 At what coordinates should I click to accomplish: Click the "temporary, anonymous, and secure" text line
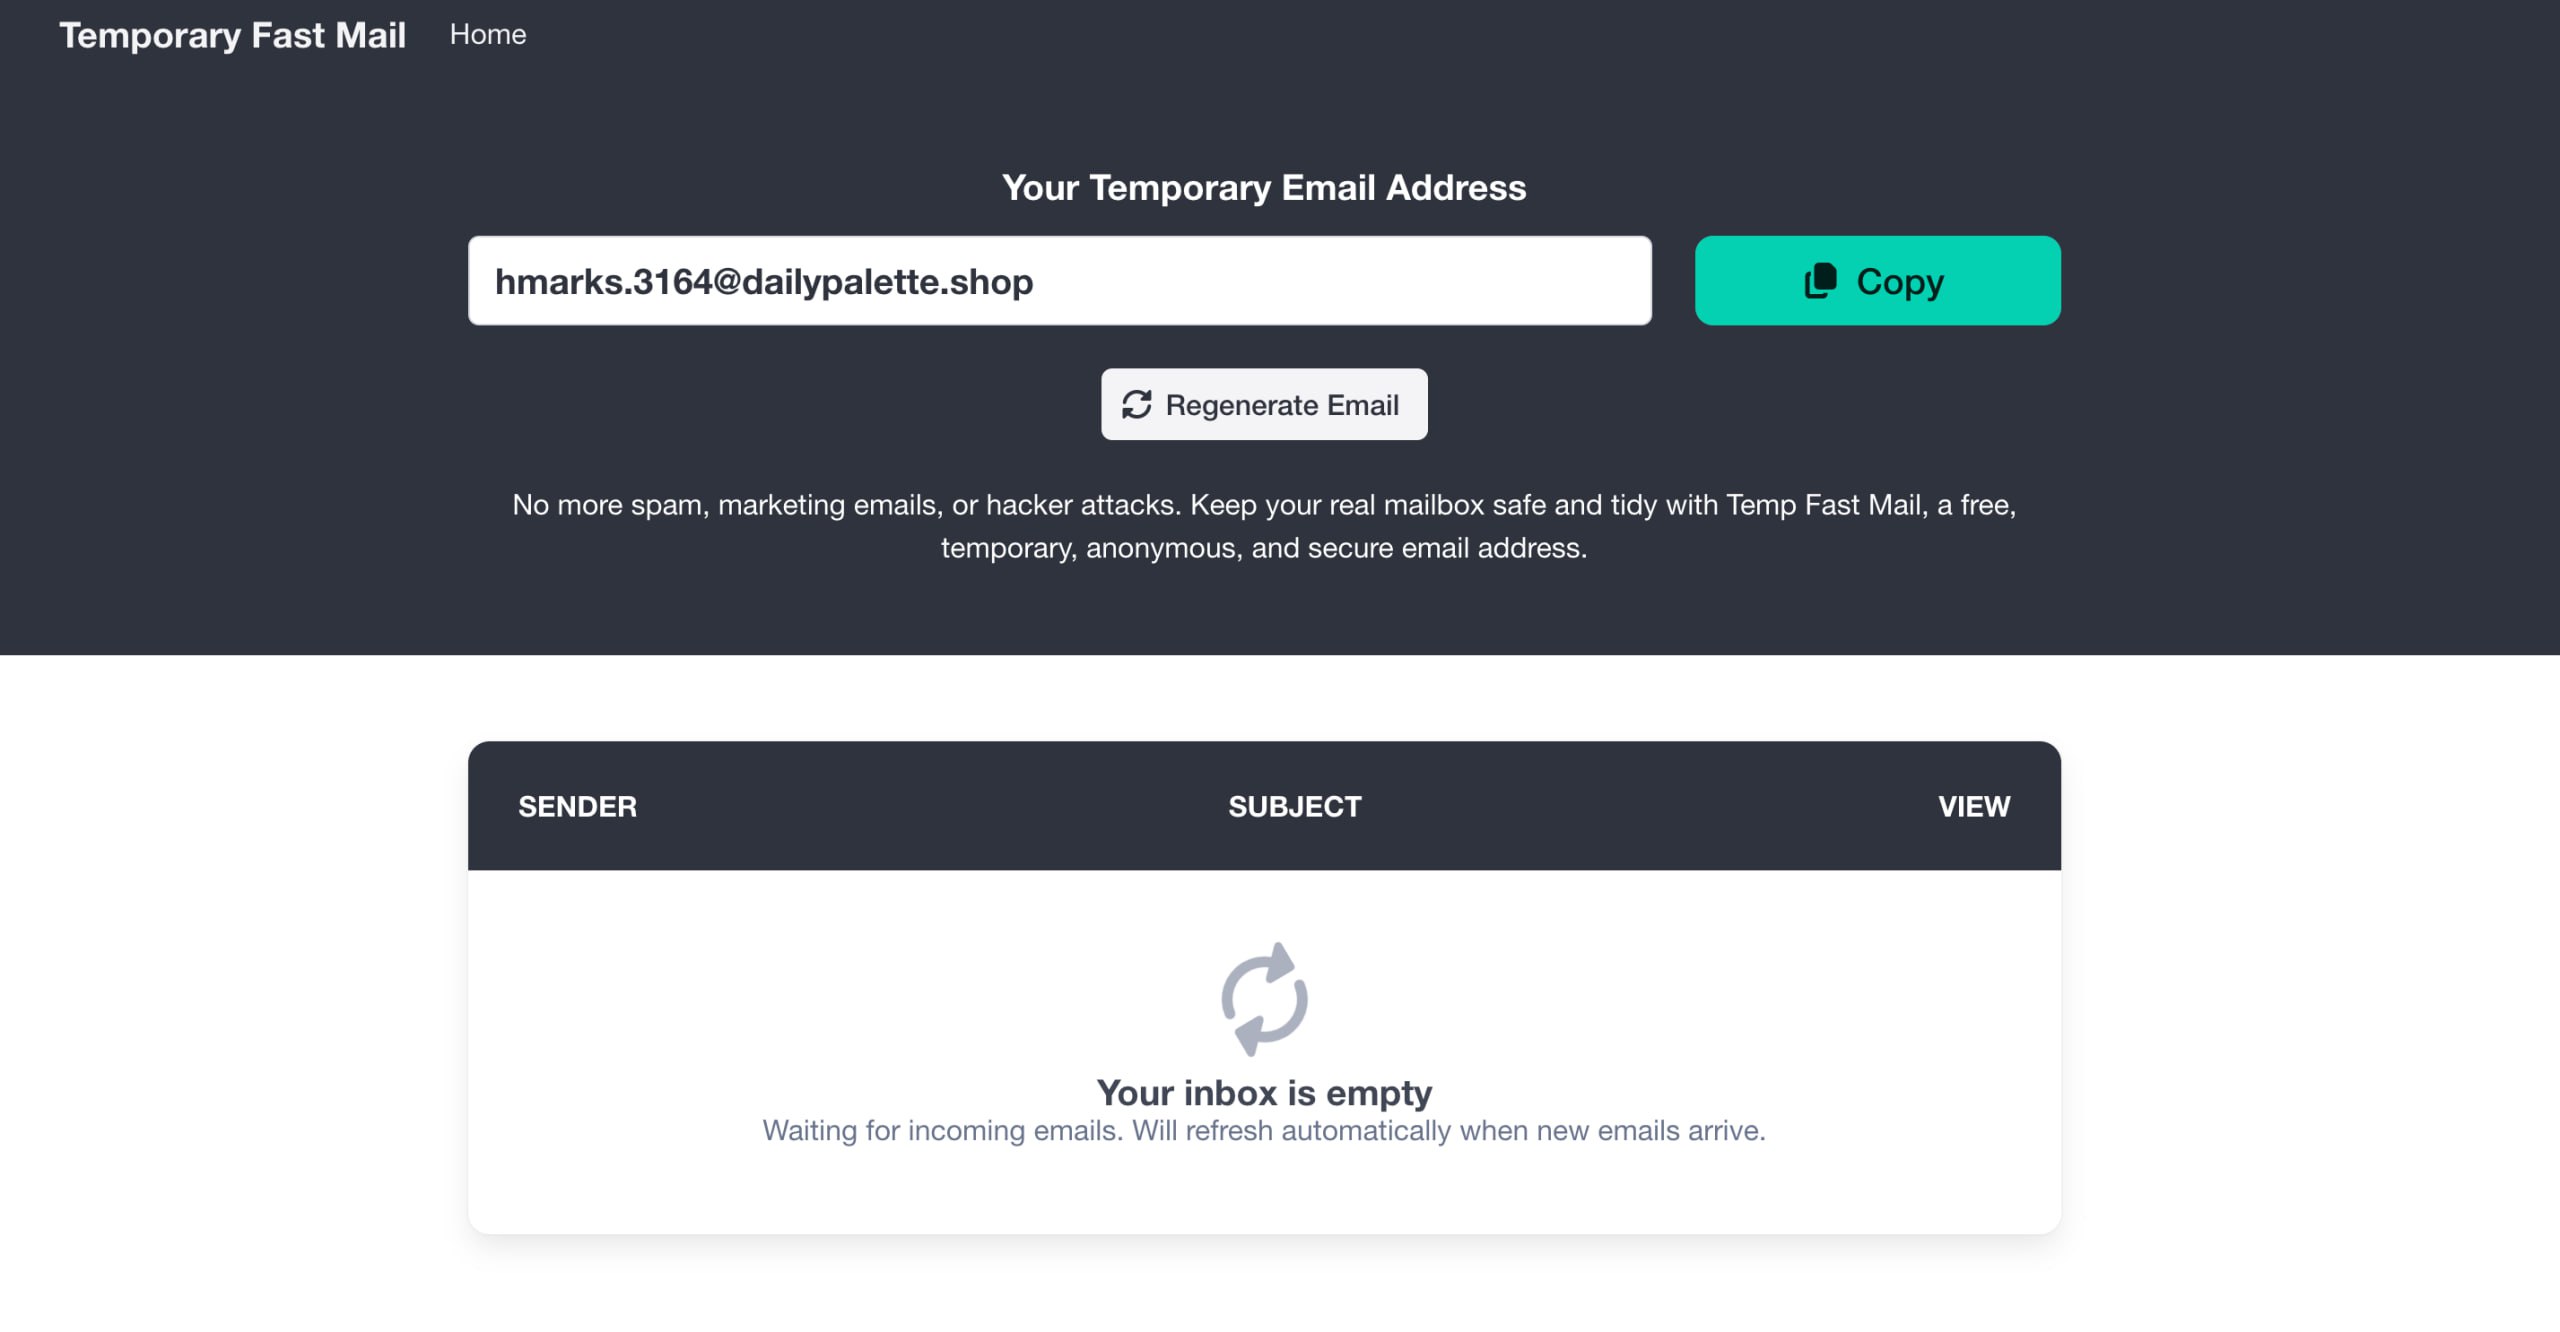coord(1264,548)
